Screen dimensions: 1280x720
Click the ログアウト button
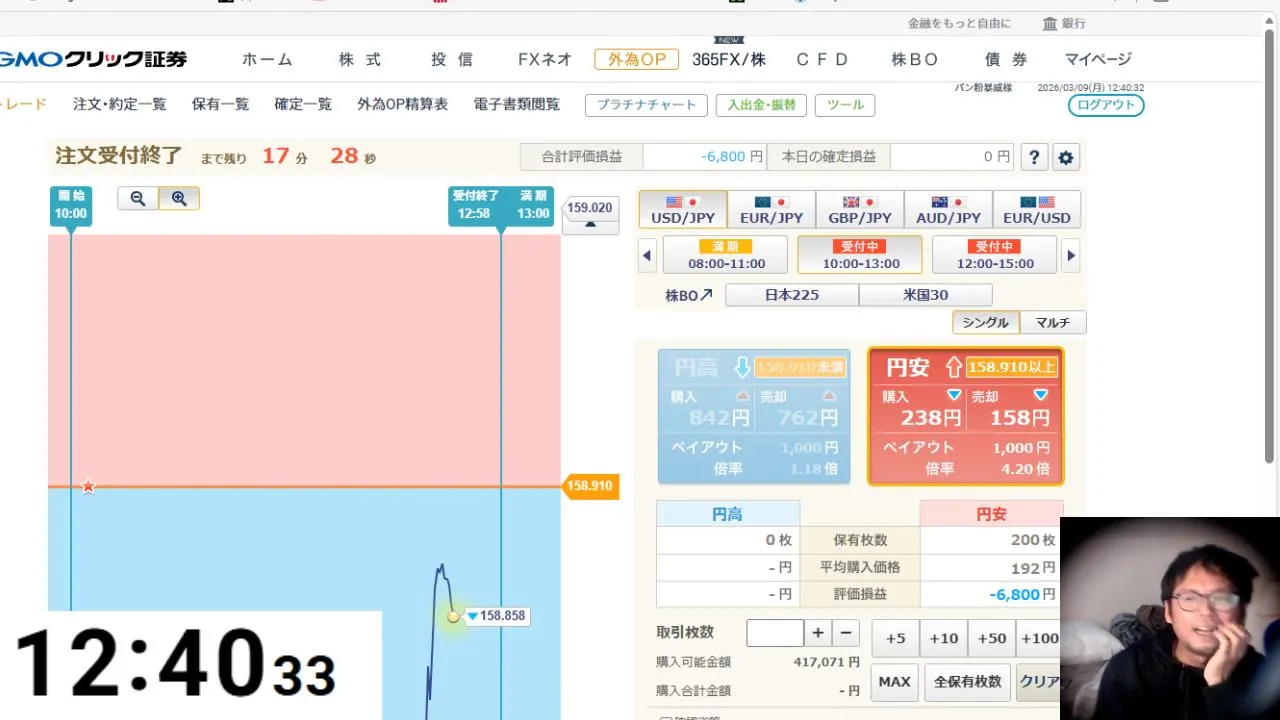click(x=1106, y=105)
